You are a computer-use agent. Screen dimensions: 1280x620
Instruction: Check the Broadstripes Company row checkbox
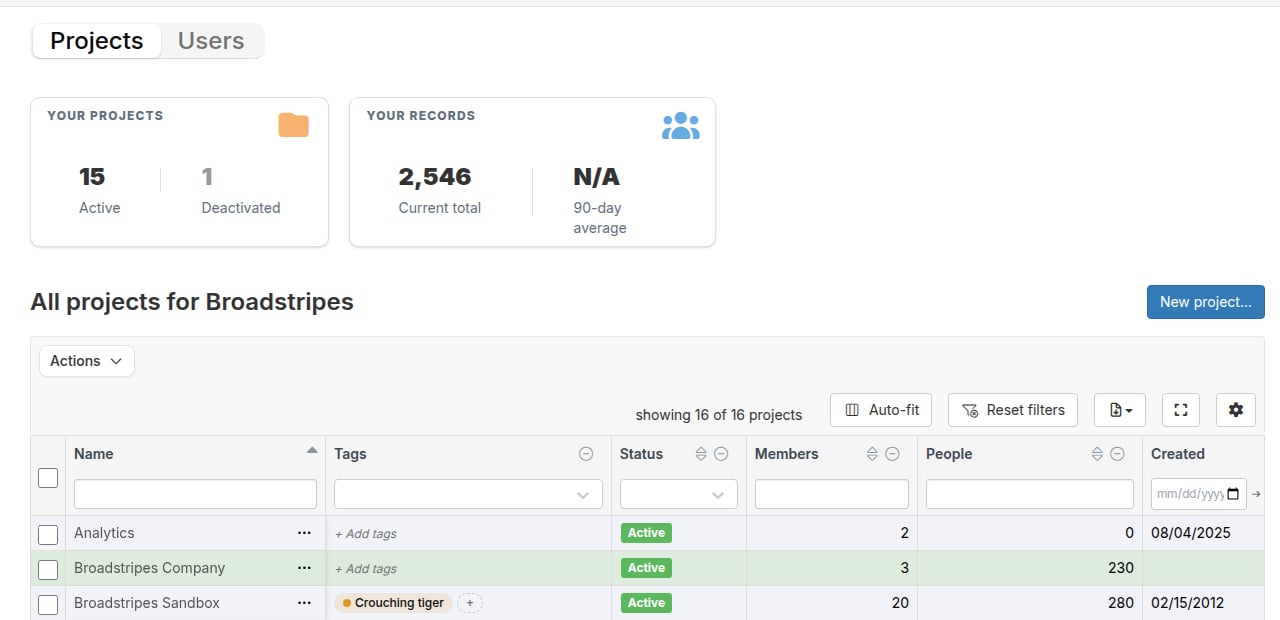tap(48, 570)
